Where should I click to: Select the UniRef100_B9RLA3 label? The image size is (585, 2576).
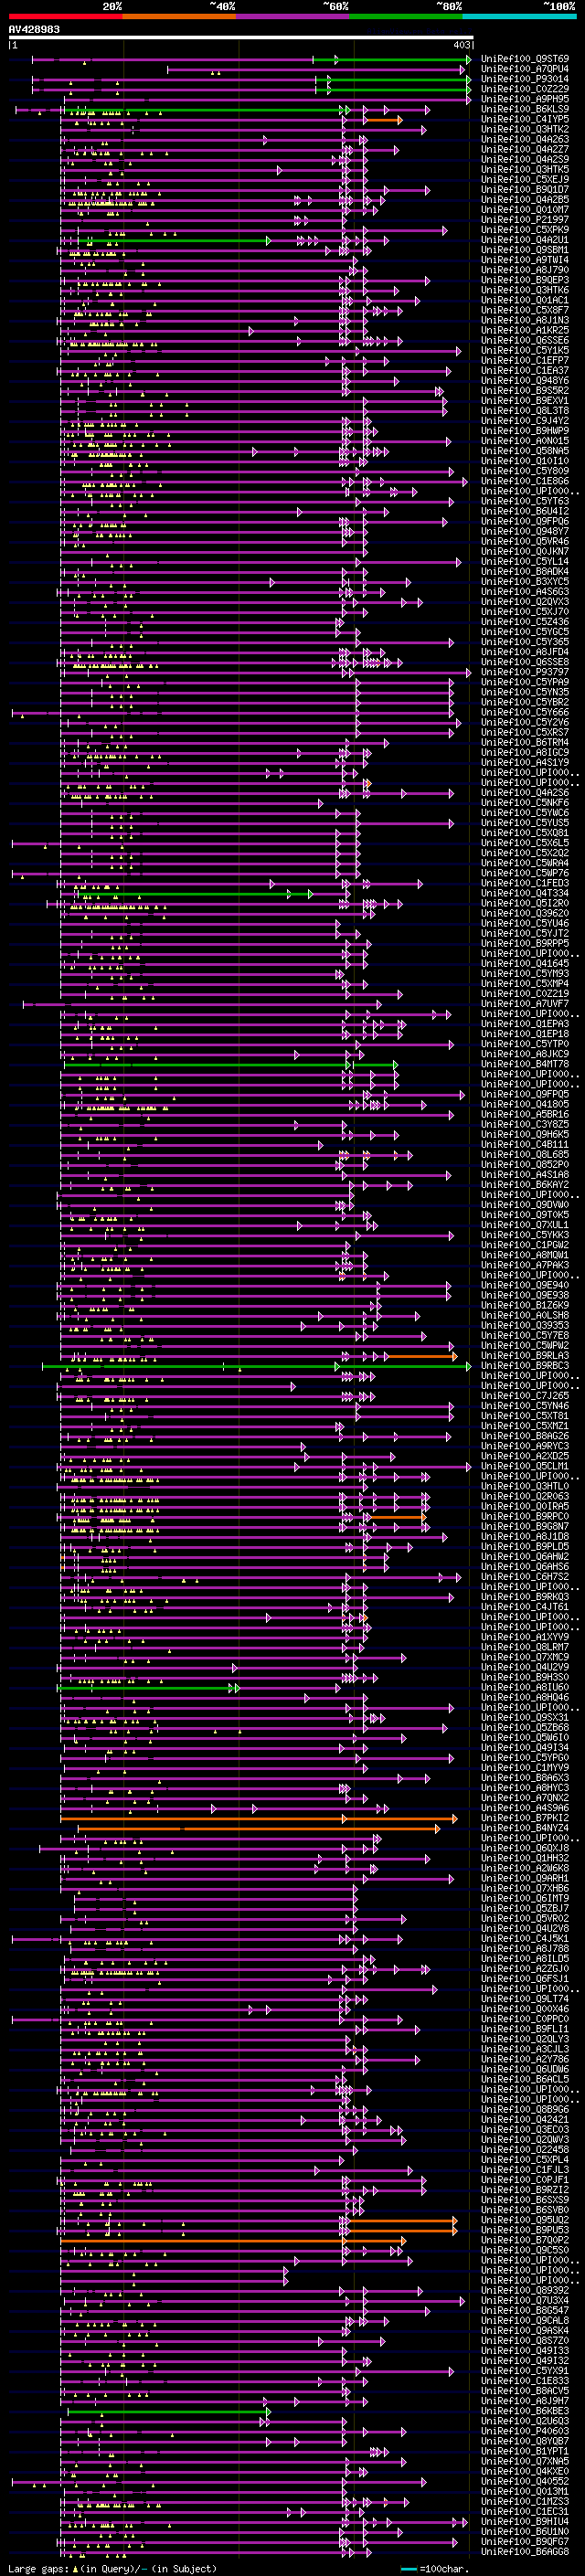[525, 1356]
